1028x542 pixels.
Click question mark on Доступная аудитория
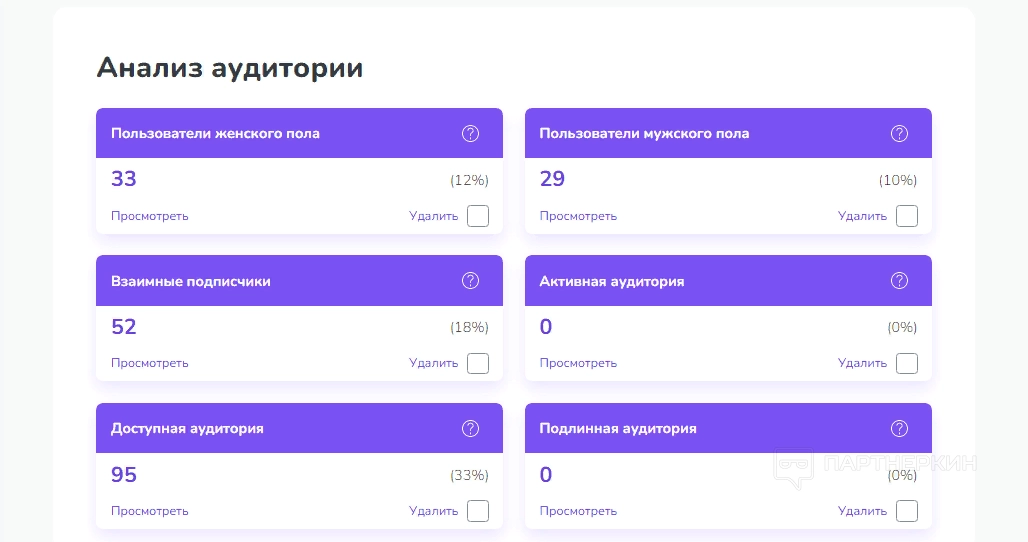[470, 428]
